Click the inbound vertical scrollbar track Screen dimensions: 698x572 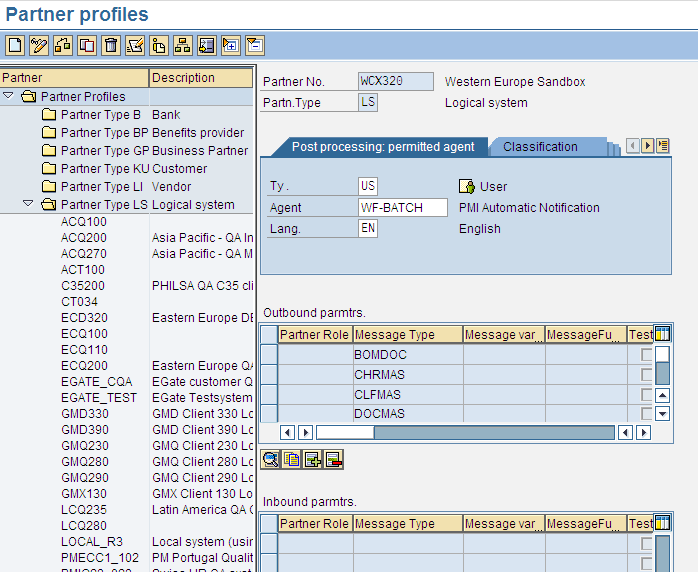663,554
